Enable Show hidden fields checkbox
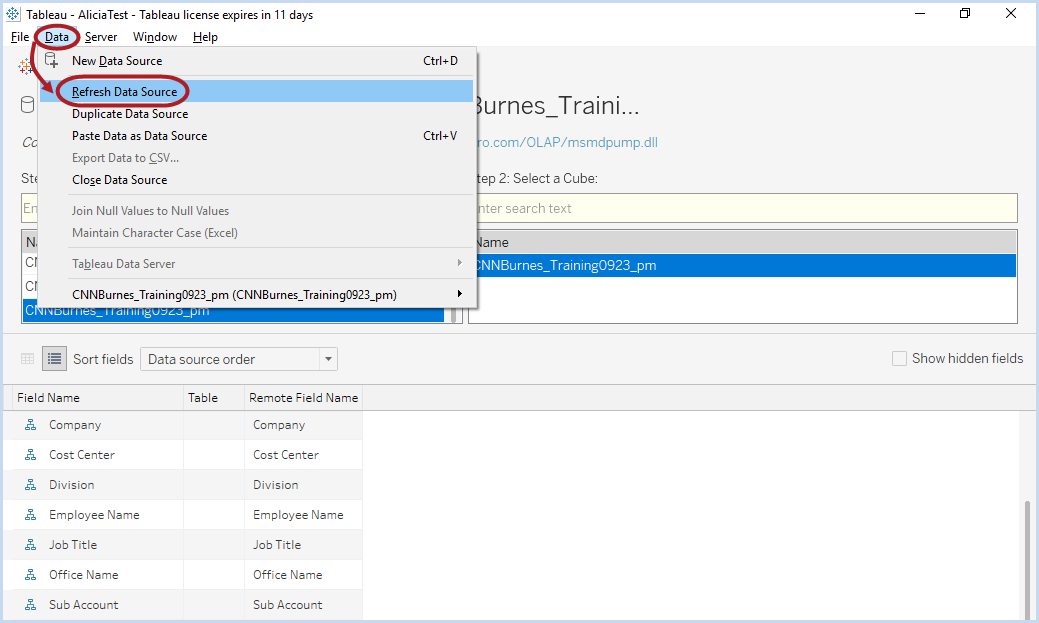This screenshot has height=623, width=1039. 899,359
